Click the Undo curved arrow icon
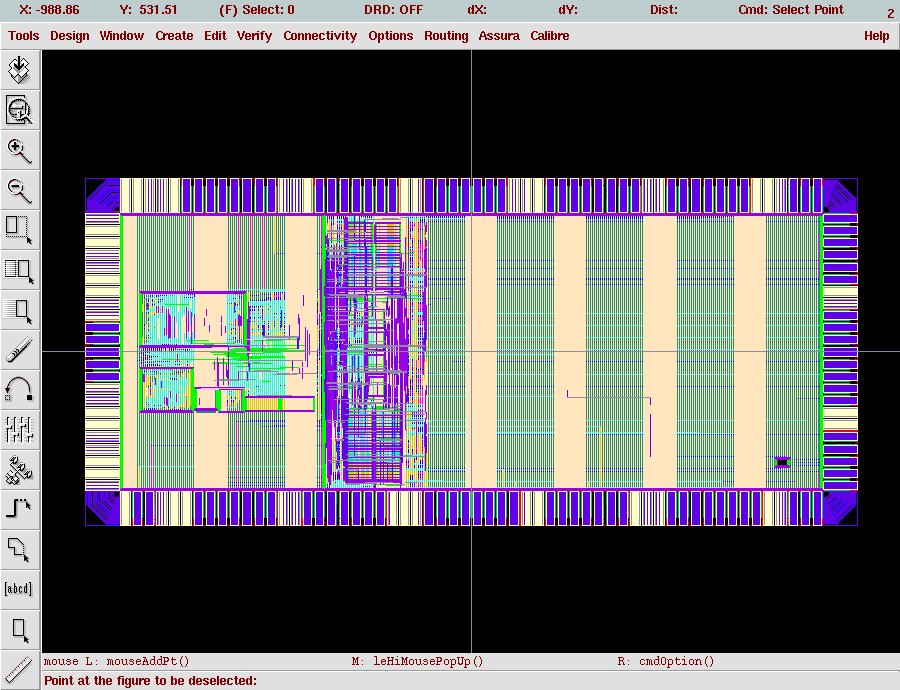The image size is (900, 690). (20, 389)
